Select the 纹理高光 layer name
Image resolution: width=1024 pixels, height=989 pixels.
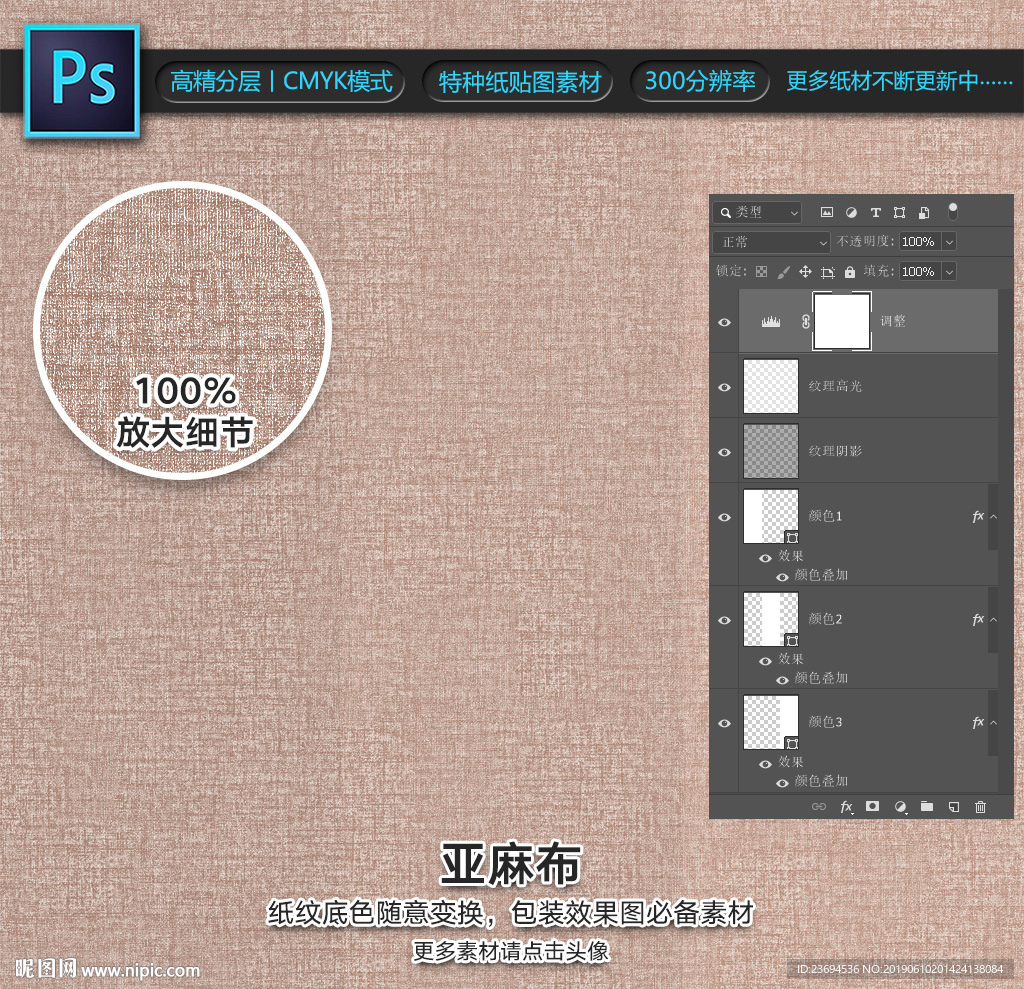pyautogui.click(x=835, y=387)
